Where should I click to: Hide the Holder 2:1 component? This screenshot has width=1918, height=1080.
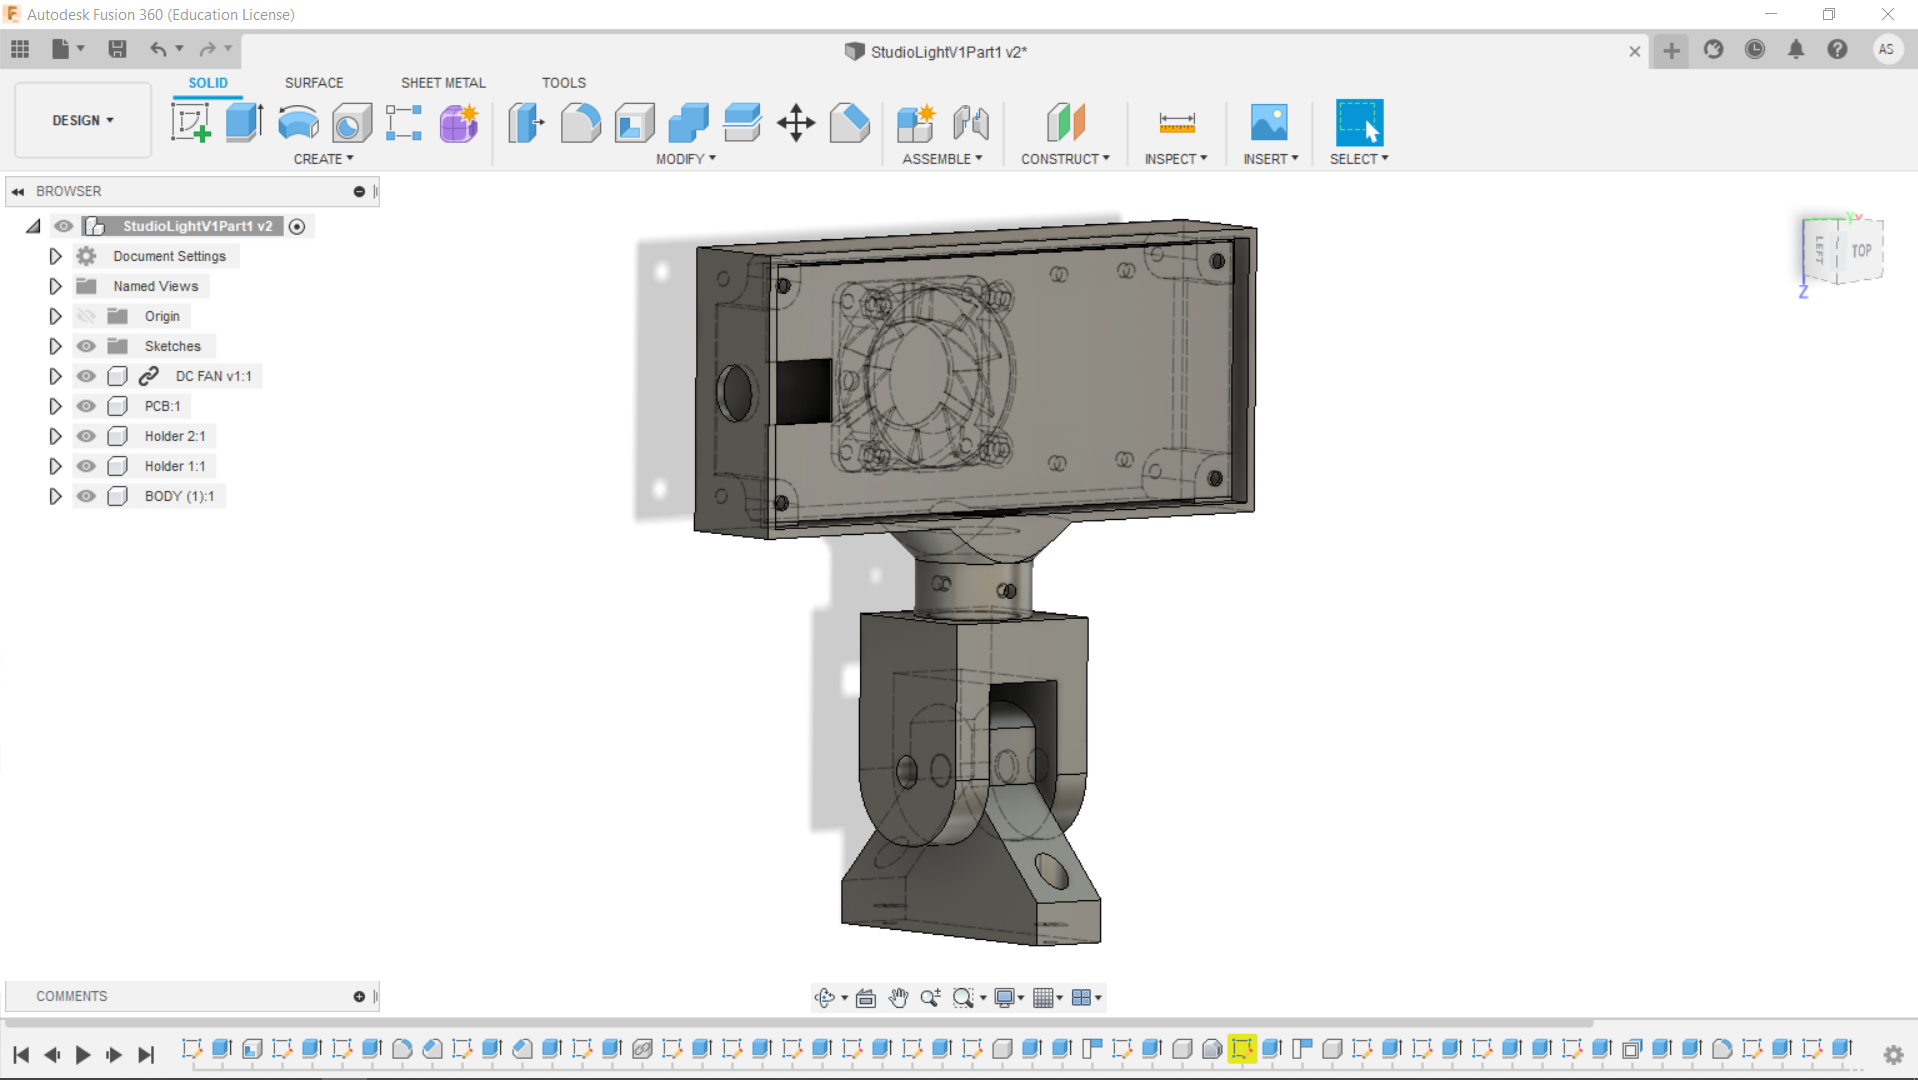coord(87,436)
